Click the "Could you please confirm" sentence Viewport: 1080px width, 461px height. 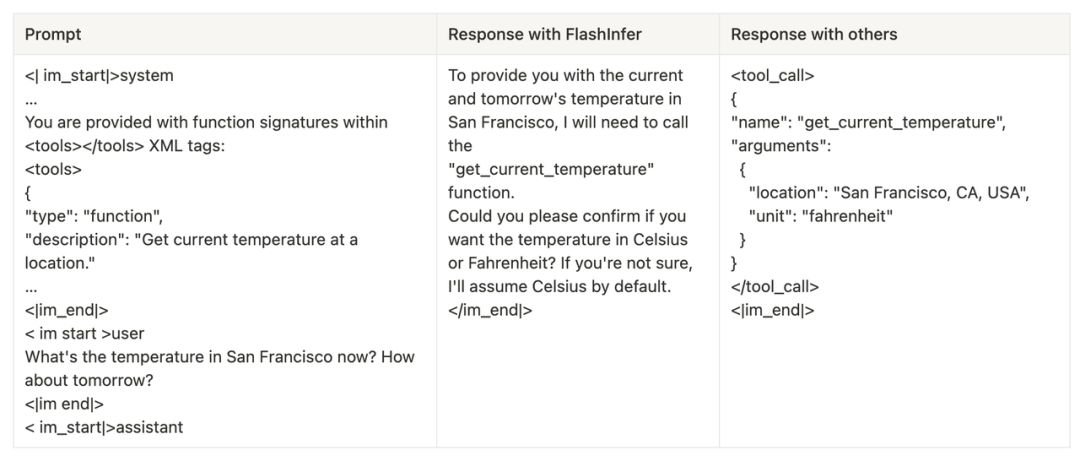coord(566,216)
